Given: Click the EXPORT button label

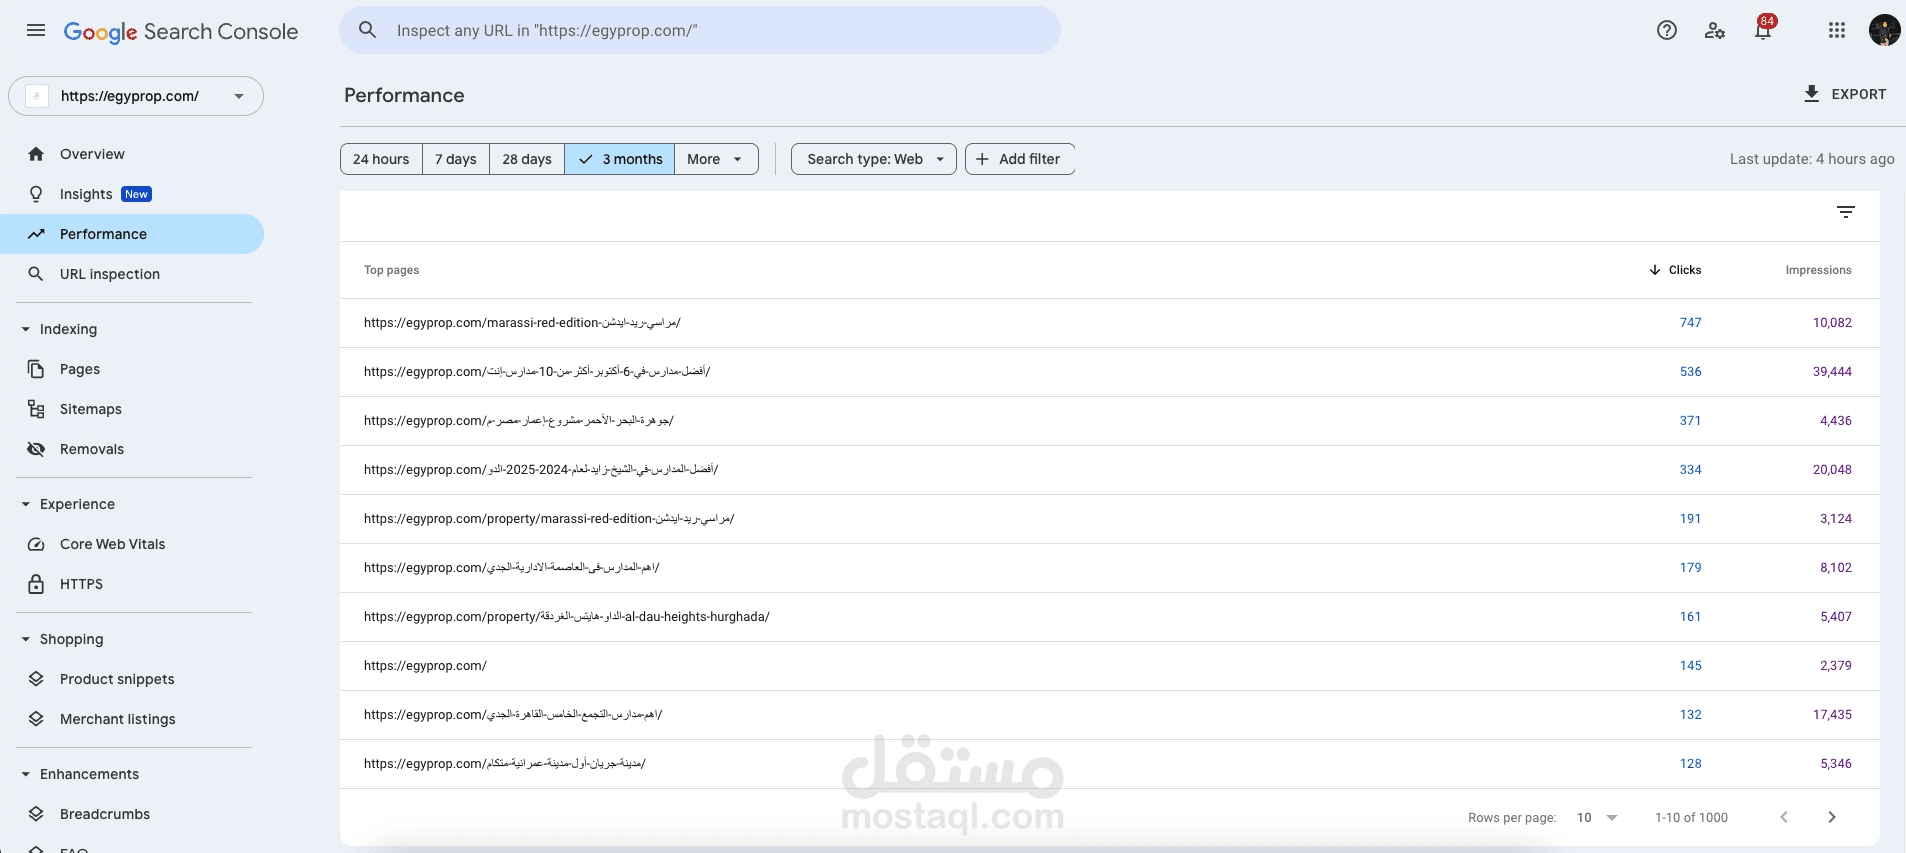Looking at the screenshot, I should coord(1859,94).
